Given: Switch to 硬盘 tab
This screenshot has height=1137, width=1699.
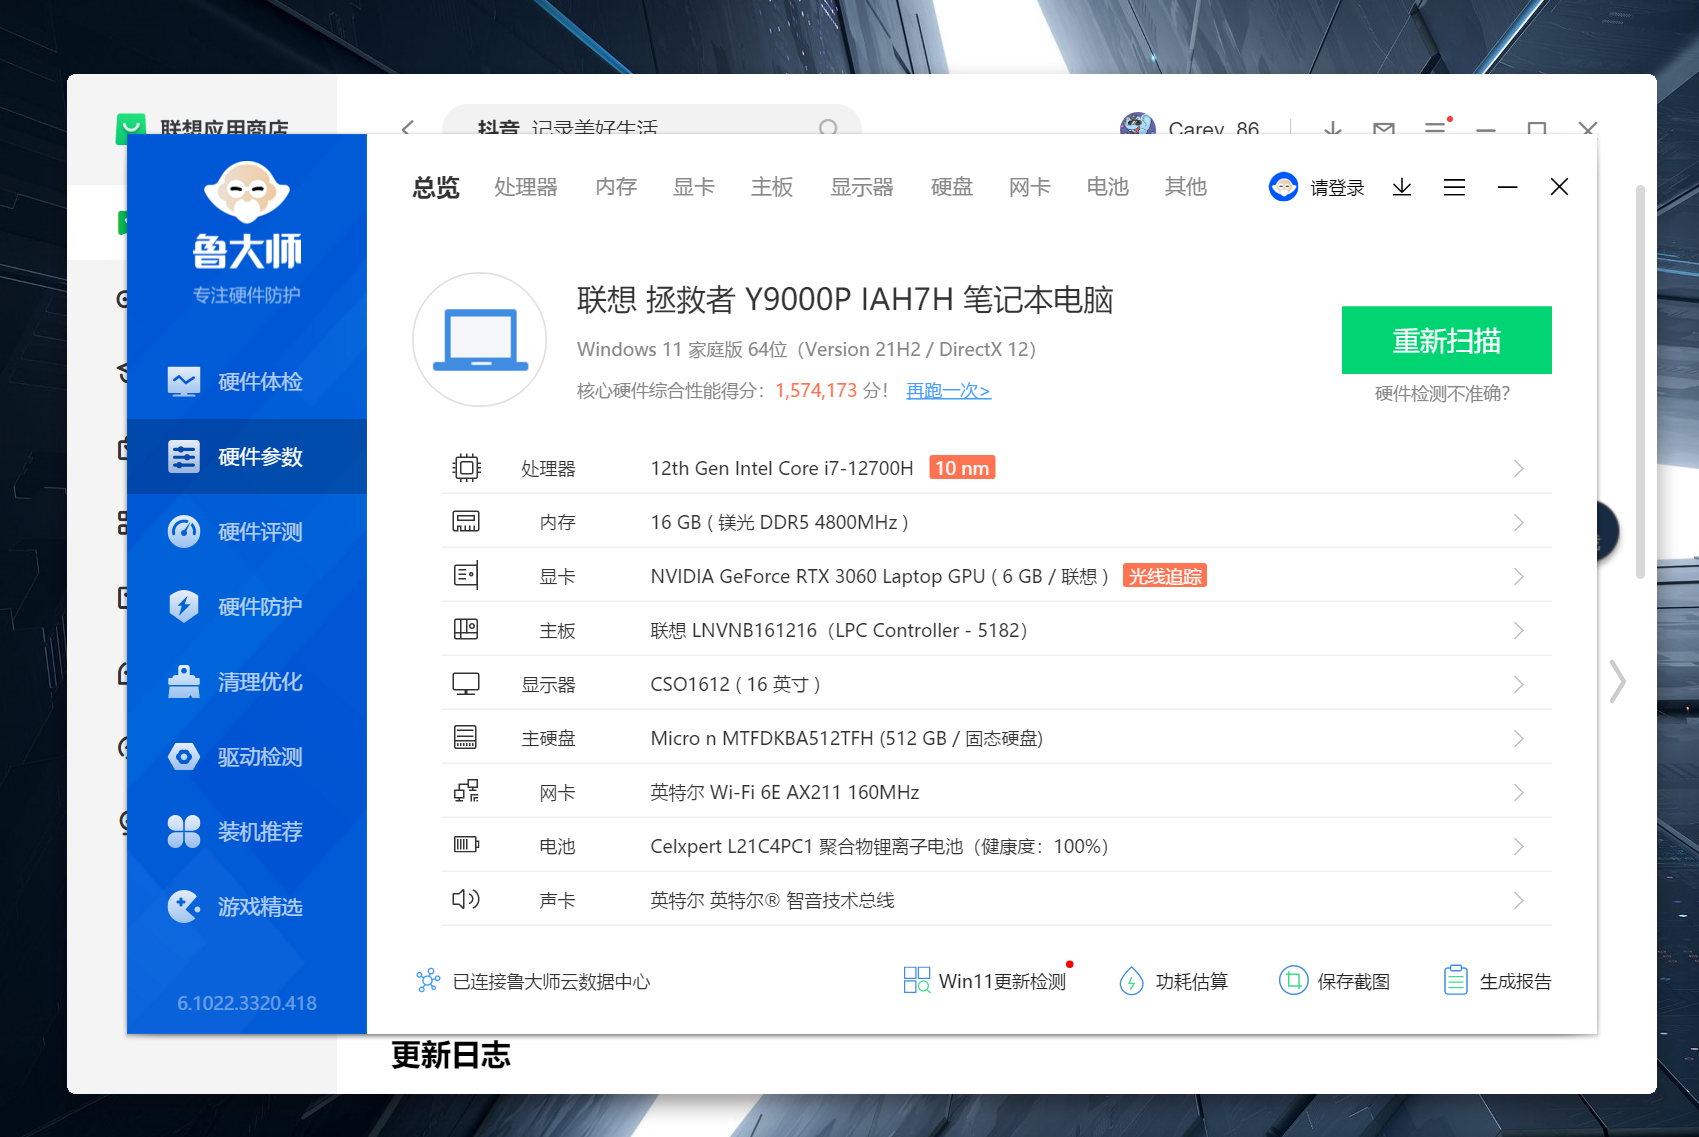Looking at the screenshot, I should (x=952, y=187).
